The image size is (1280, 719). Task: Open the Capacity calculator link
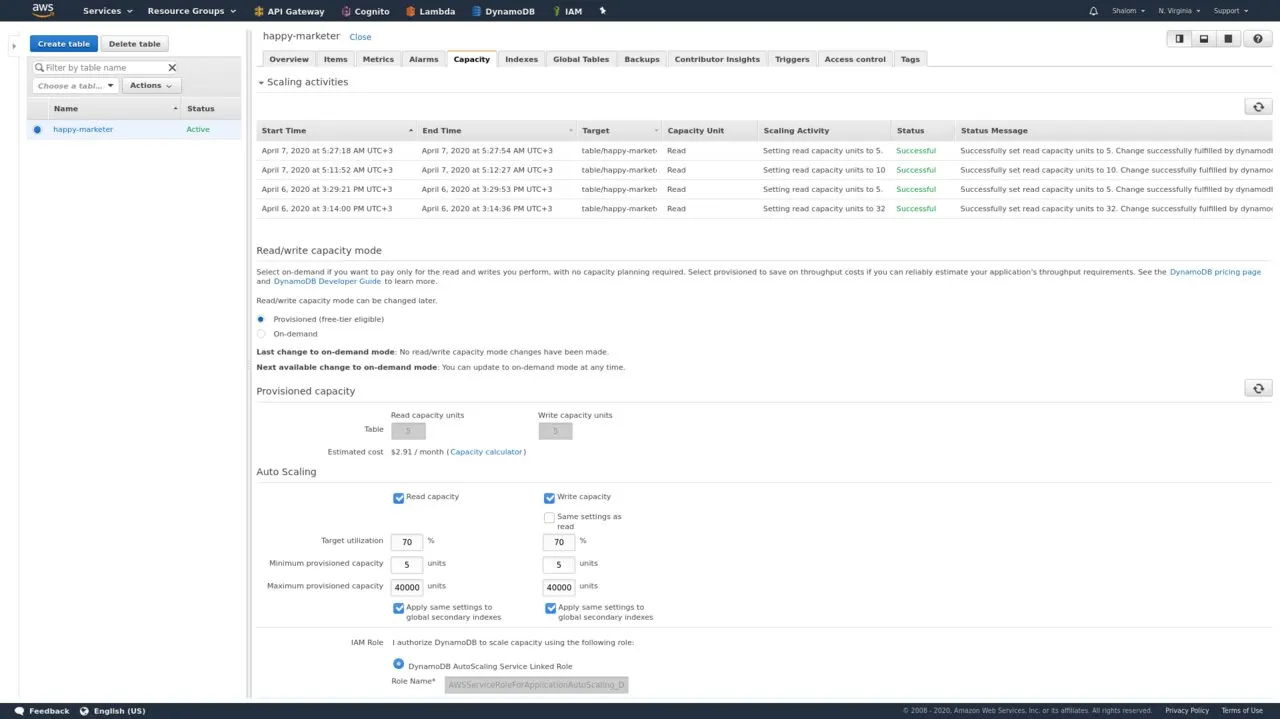486,452
